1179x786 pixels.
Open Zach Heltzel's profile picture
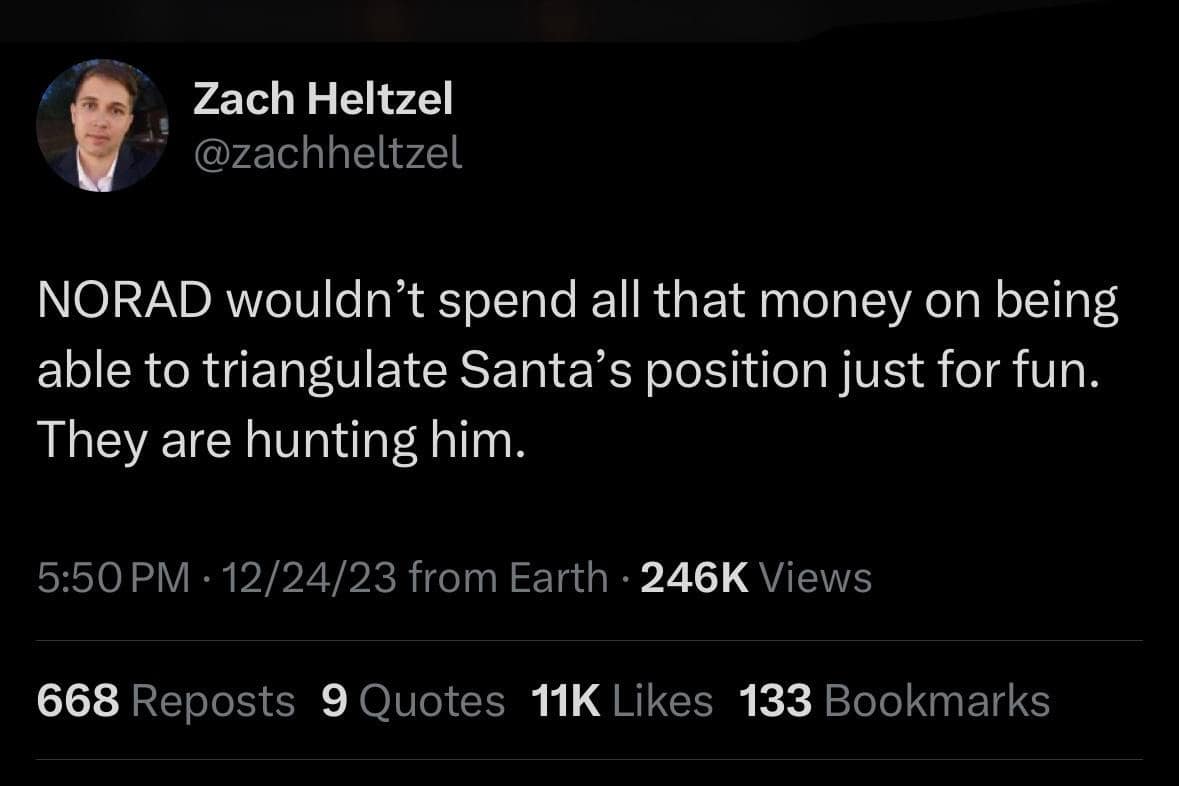point(102,125)
